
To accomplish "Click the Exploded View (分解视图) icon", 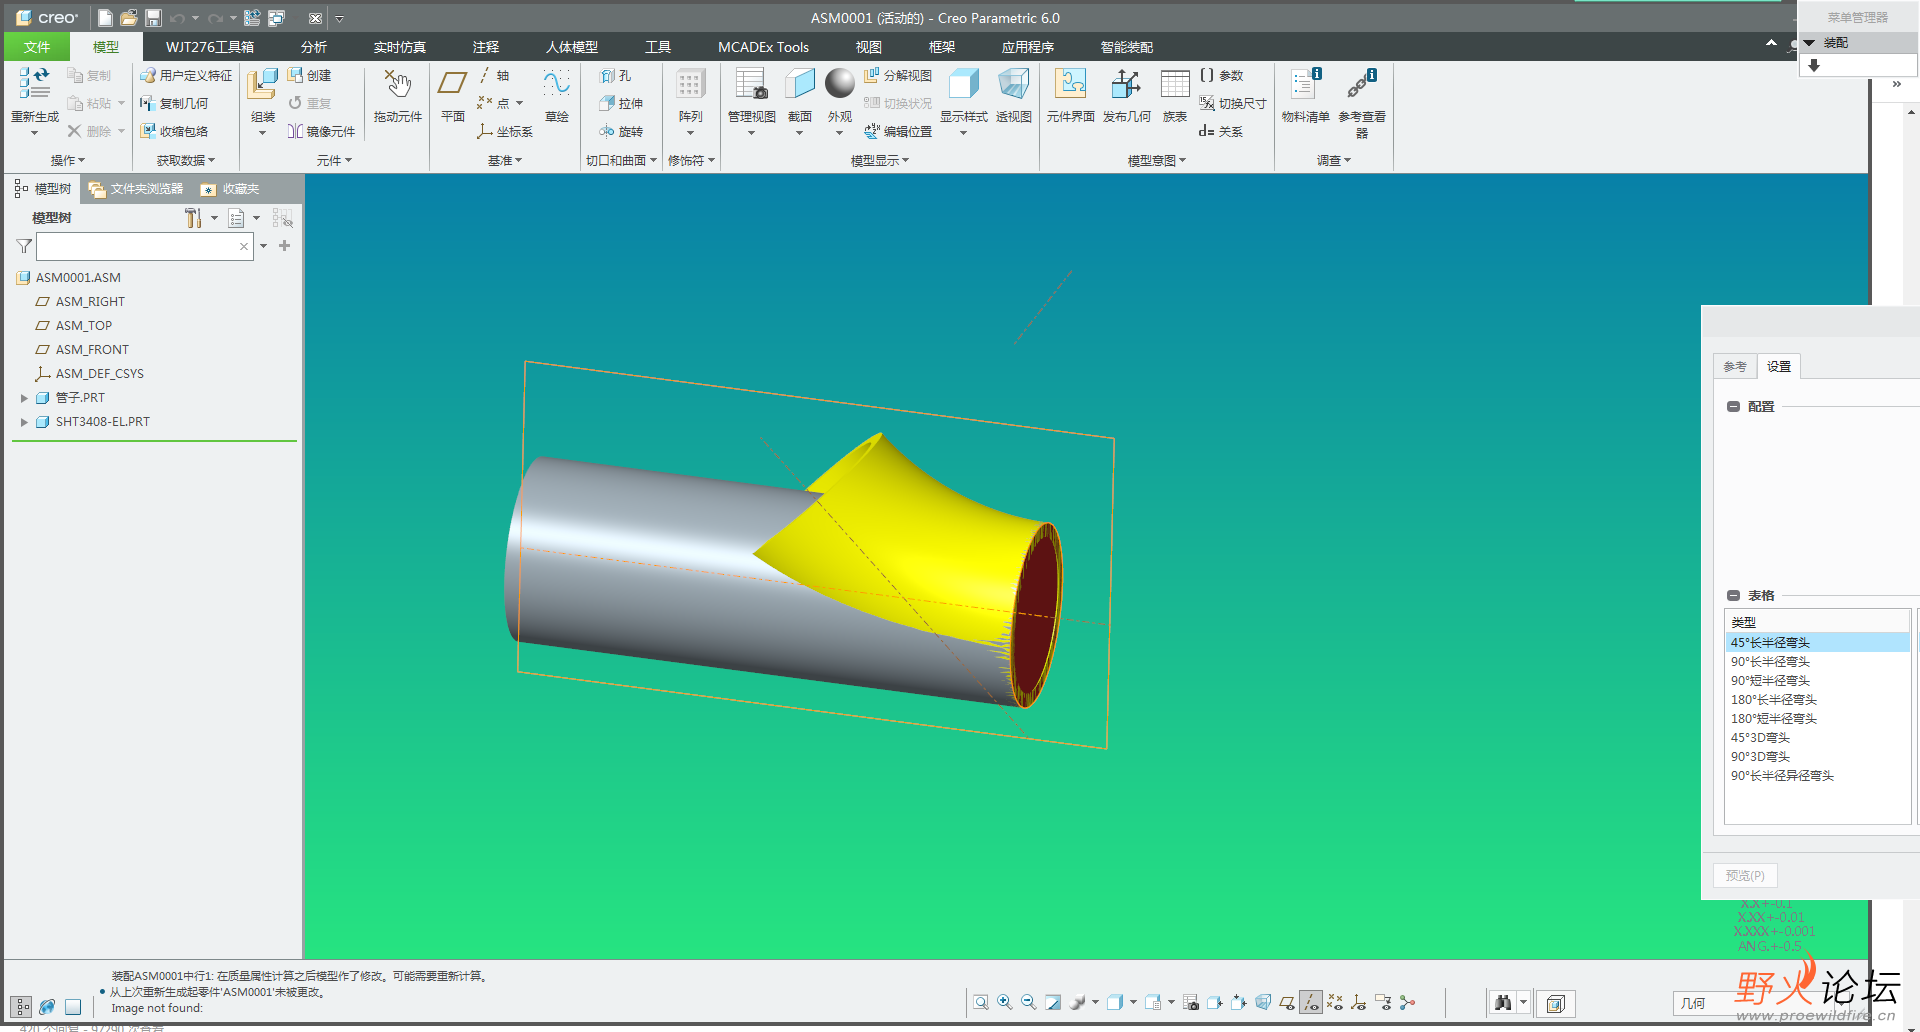I will click(897, 76).
